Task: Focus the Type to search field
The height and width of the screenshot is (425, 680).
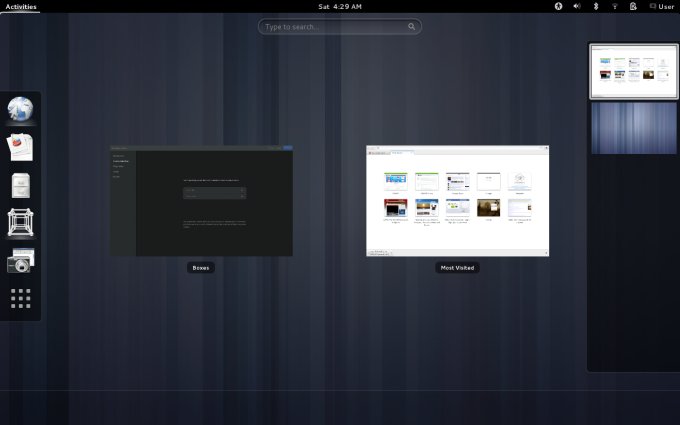Action: click(x=340, y=27)
